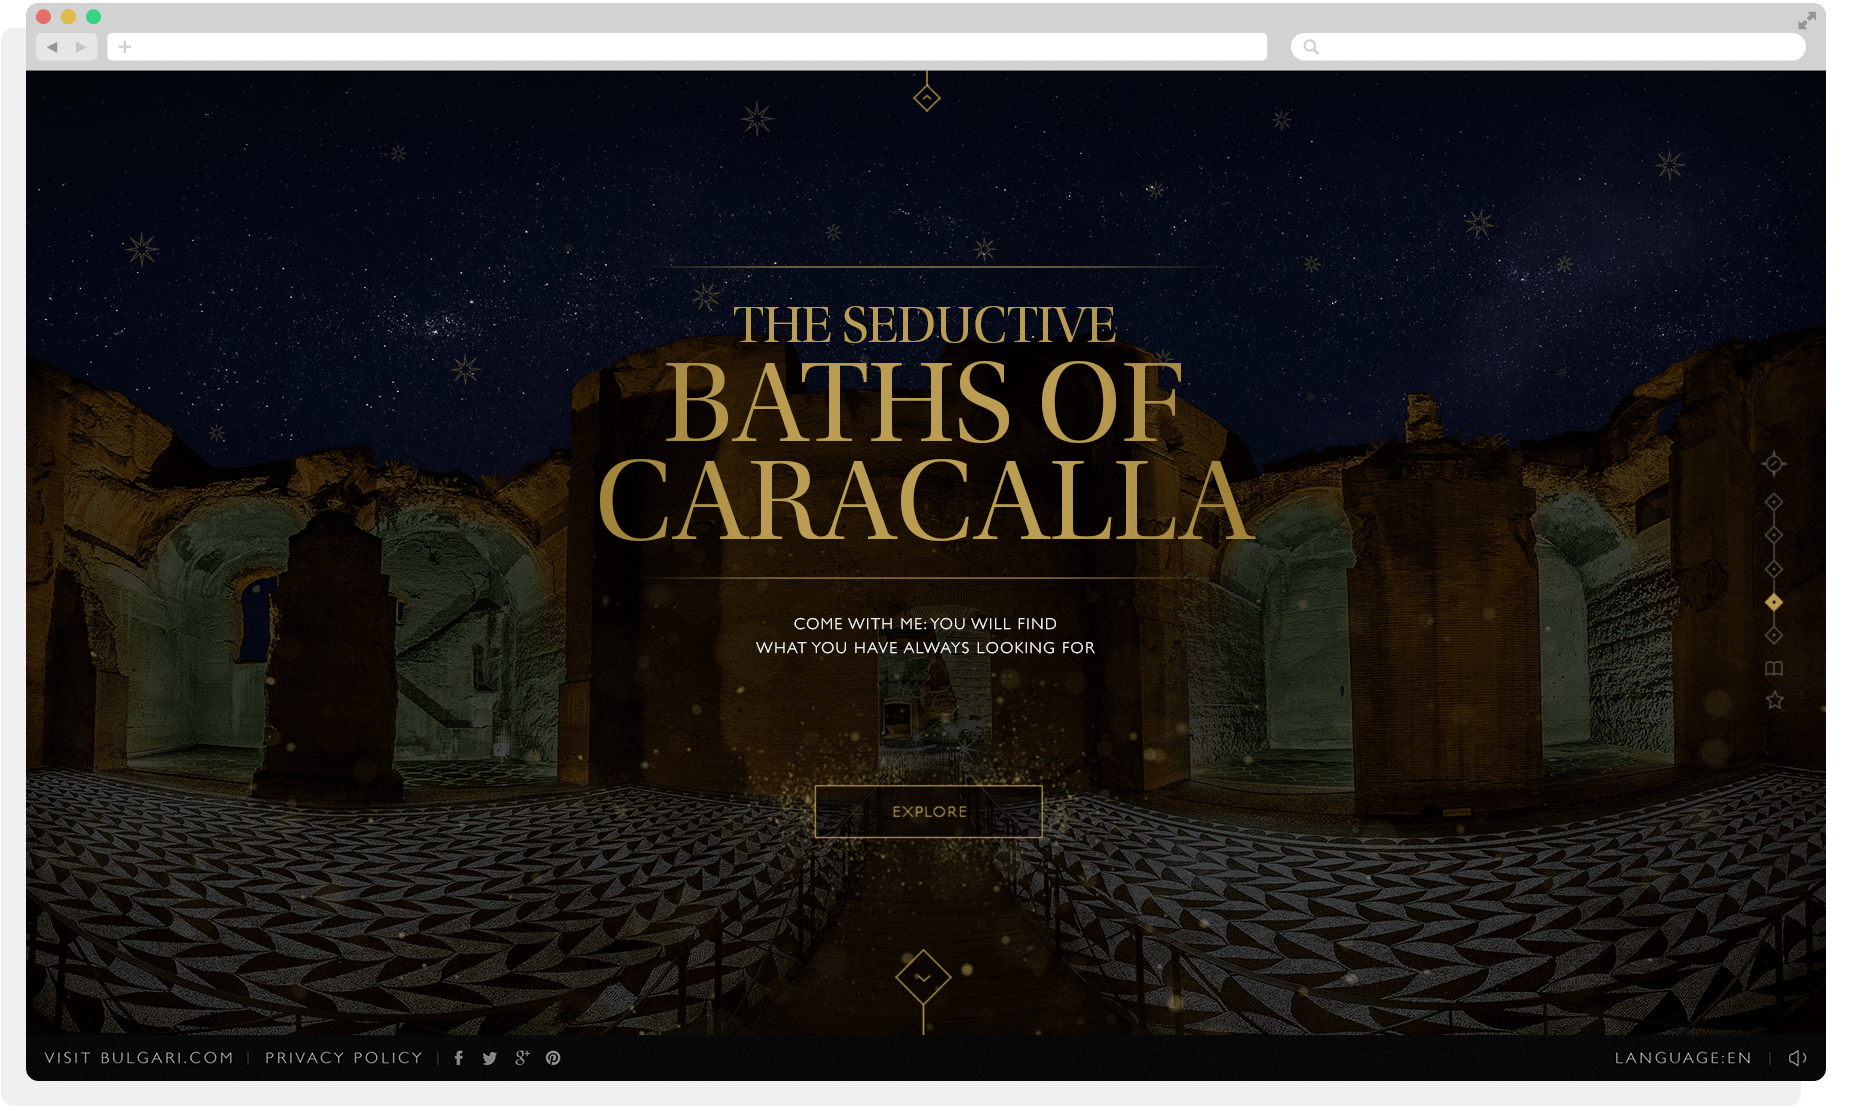Click the up chevron diamond at top
This screenshot has height=1113, width=1850.
tap(926, 98)
